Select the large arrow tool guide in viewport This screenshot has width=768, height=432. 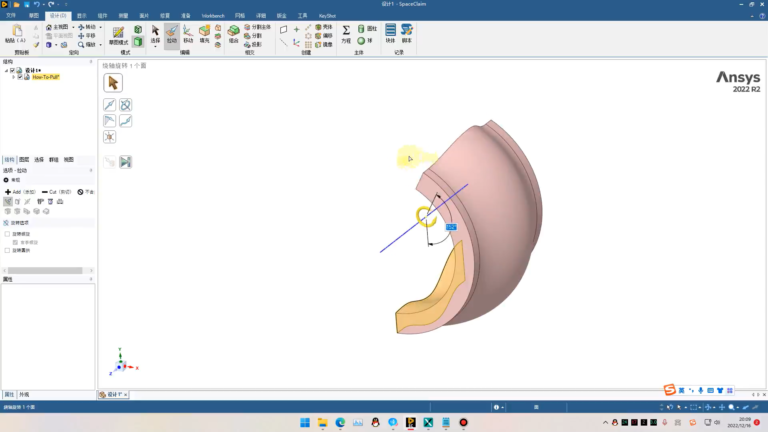coord(113,83)
